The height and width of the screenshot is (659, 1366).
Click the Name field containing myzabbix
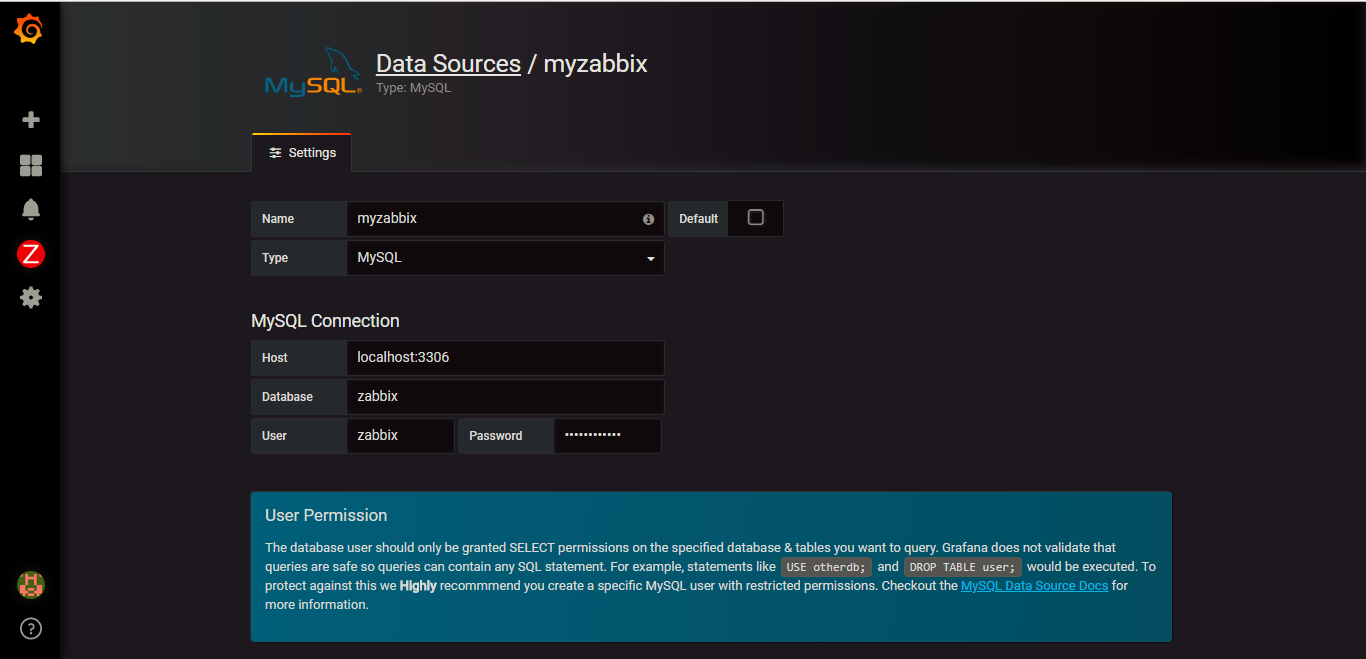coord(495,219)
